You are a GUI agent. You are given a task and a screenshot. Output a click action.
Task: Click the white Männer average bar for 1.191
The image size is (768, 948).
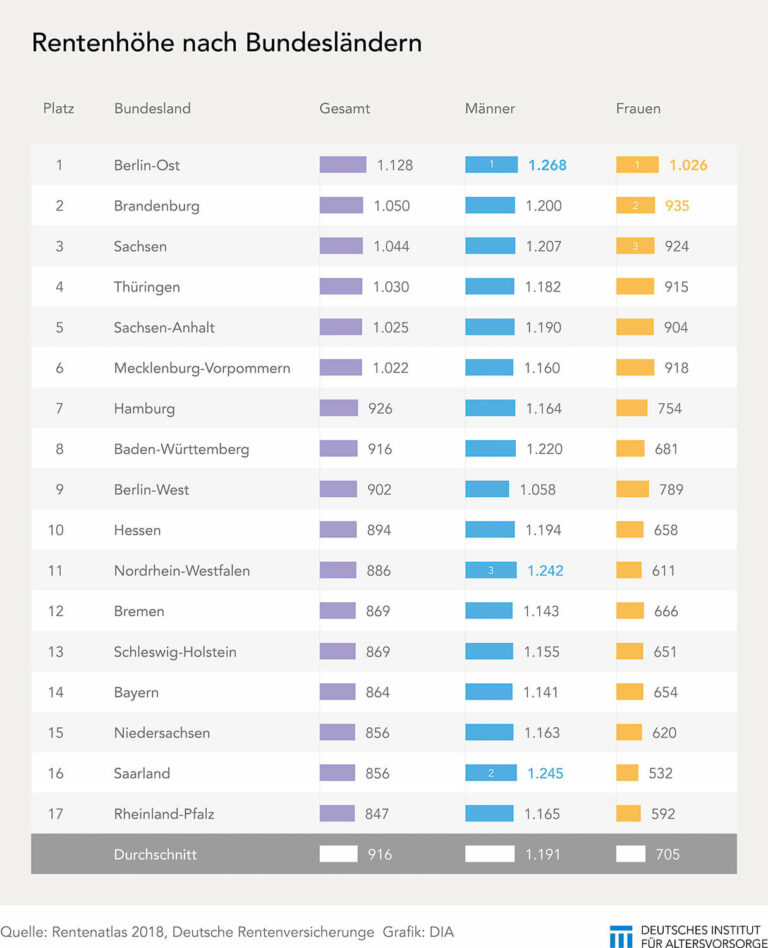[490, 854]
